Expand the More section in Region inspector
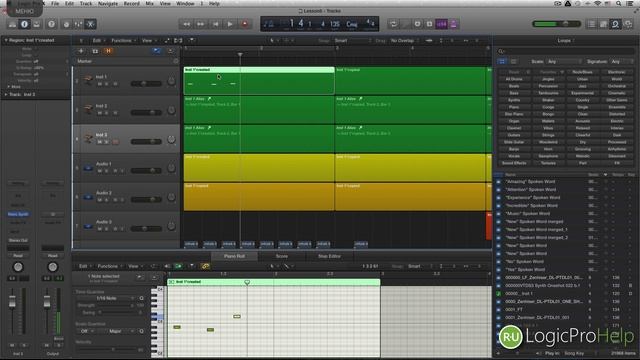The width and height of the screenshot is (640, 360). click(x=8, y=87)
